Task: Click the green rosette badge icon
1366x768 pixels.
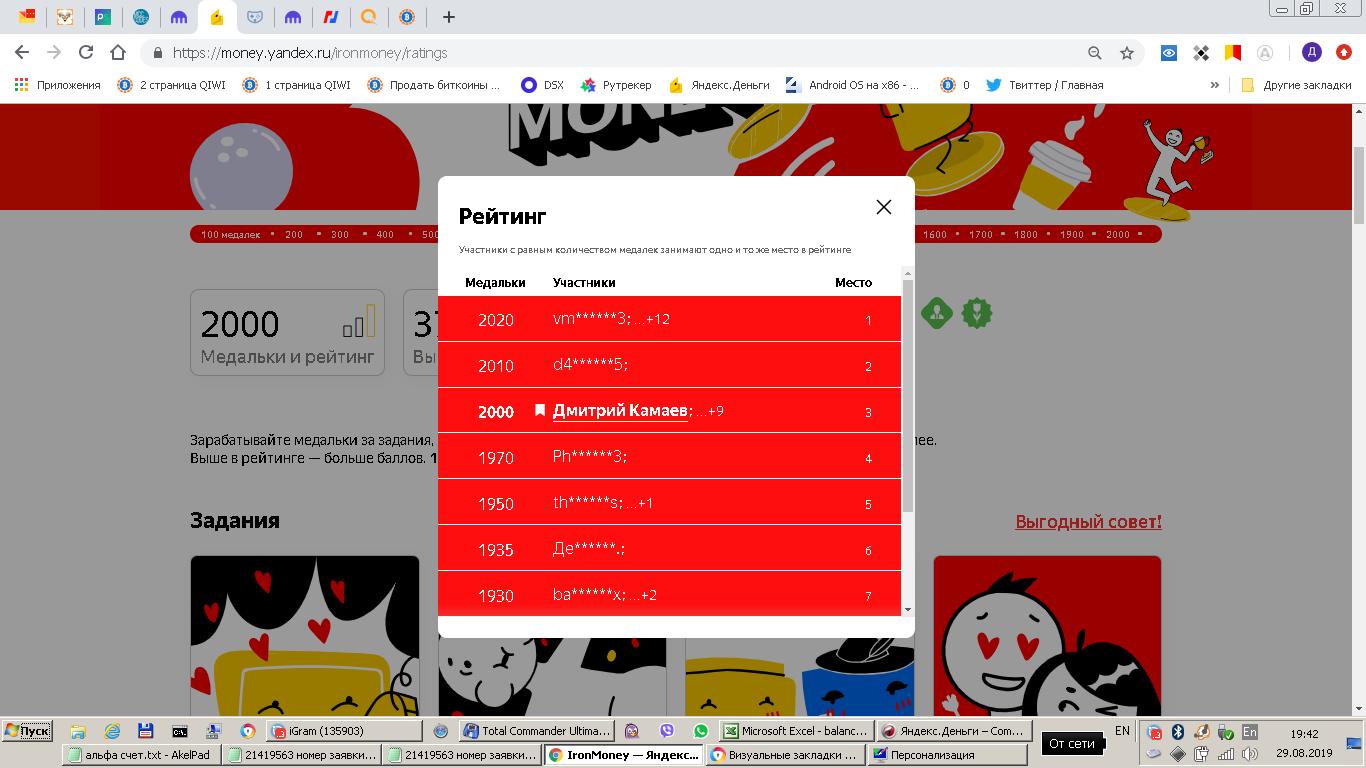Action: [x=977, y=314]
